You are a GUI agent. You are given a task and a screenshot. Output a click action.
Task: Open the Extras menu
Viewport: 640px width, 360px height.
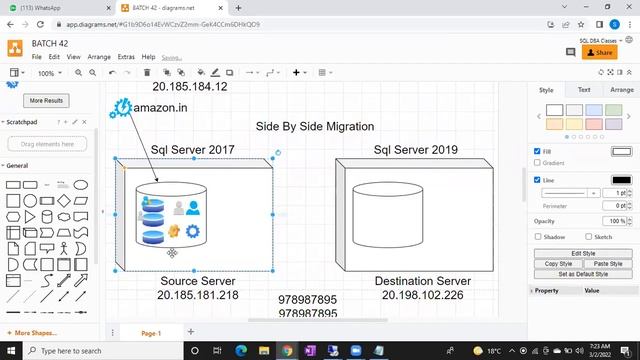pos(126,57)
